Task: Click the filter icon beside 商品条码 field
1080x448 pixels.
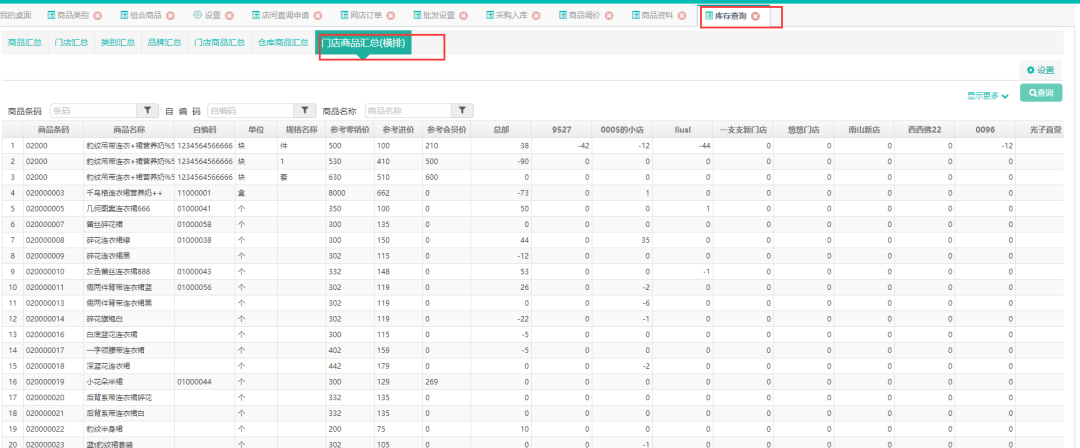Action: pos(147,110)
